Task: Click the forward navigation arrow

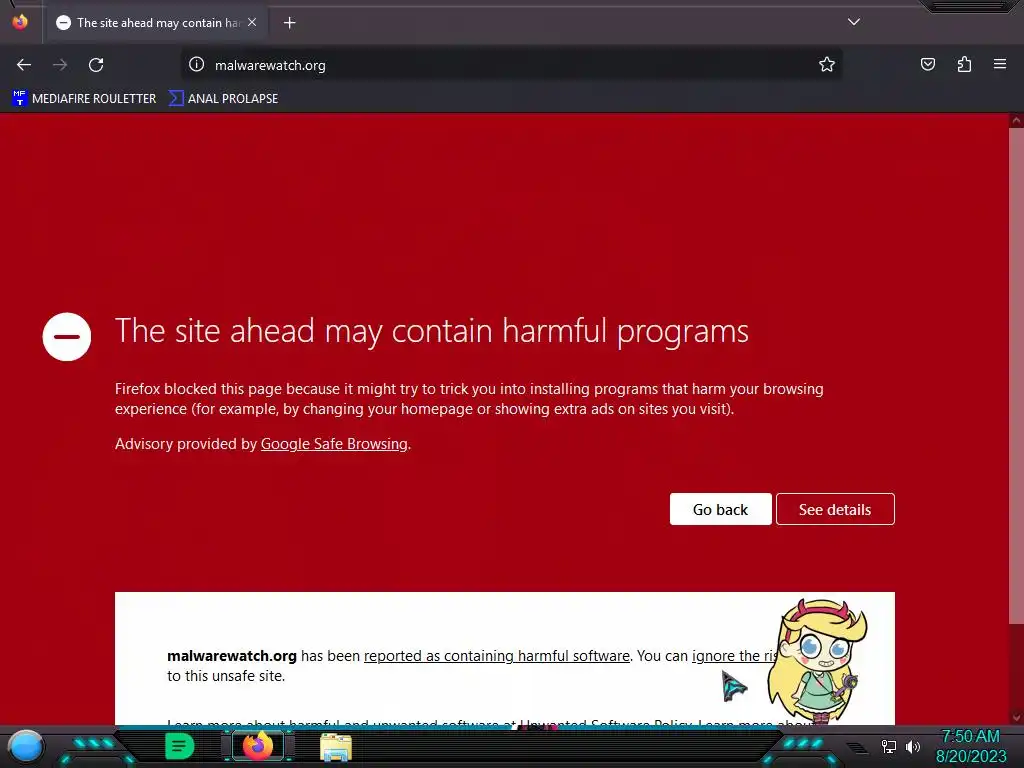Action: click(x=60, y=65)
